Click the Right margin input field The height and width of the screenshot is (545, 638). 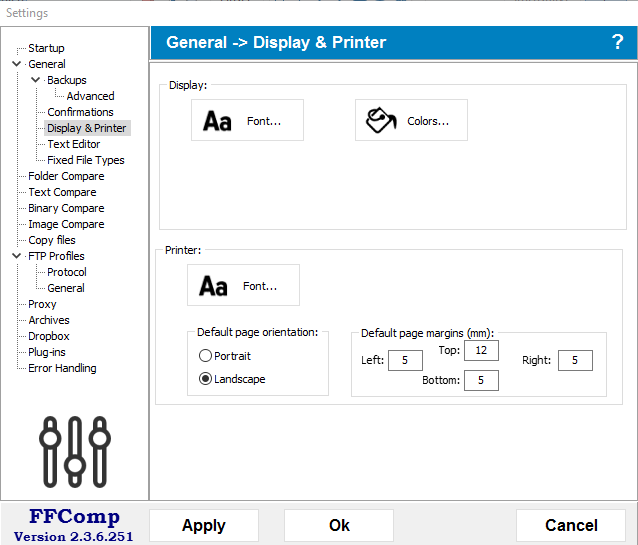[x=575, y=360]
